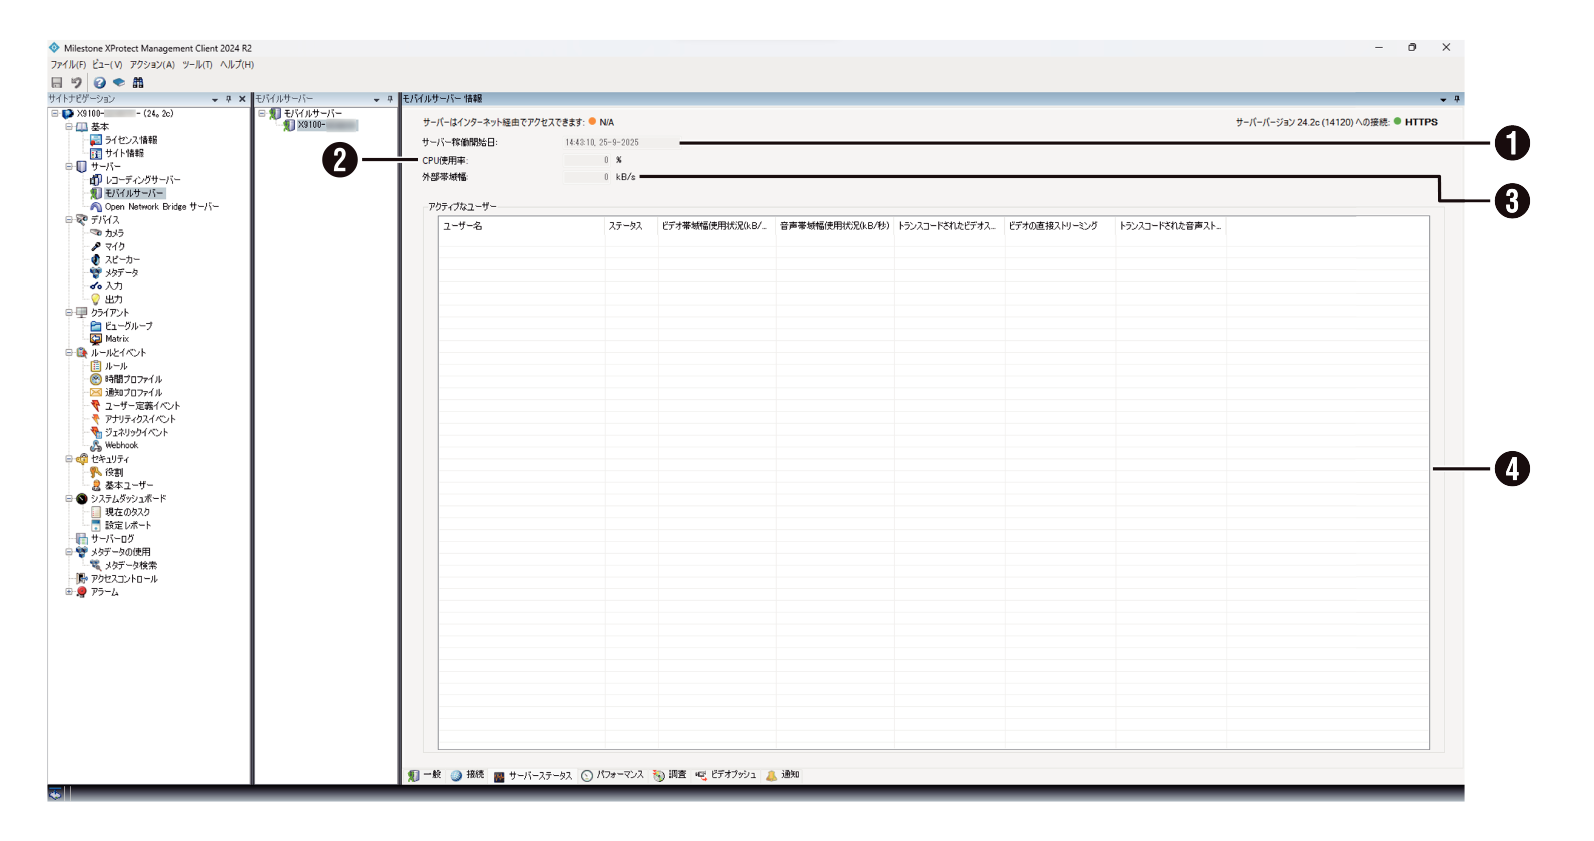Open ビューグループ under クライアント

pos(129,326)
